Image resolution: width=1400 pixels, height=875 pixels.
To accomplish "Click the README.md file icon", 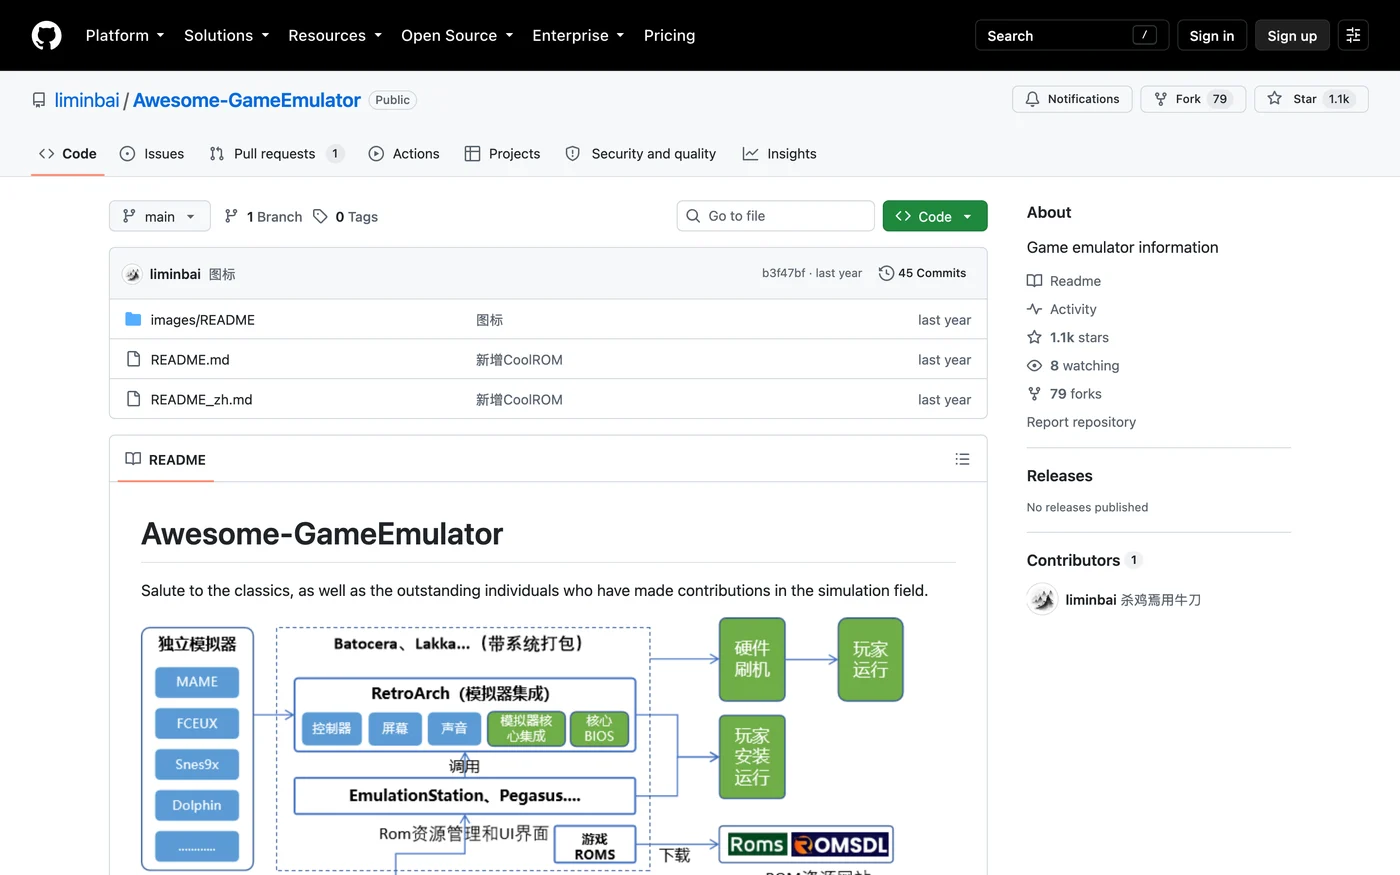I will coord(133,359).
